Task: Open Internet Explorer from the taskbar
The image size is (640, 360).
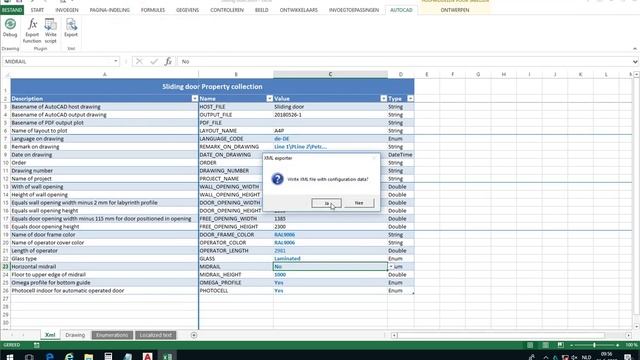Action: [x=69, y=356]
